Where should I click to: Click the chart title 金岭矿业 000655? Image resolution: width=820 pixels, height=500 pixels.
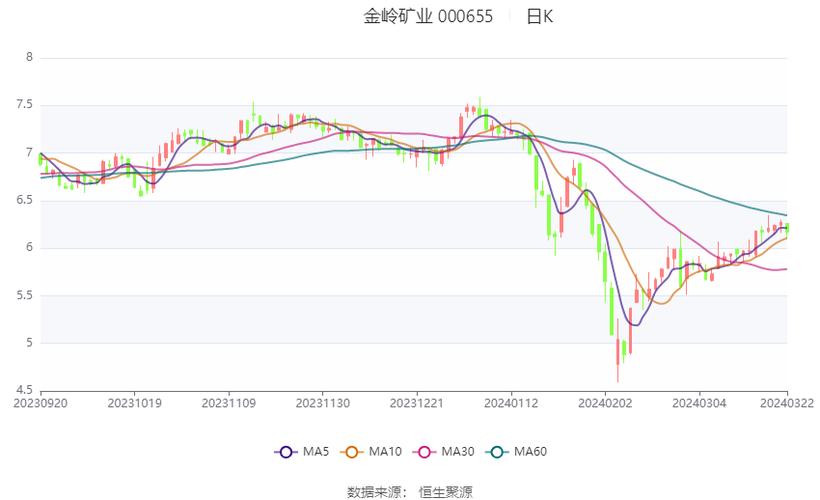(428, 17)
